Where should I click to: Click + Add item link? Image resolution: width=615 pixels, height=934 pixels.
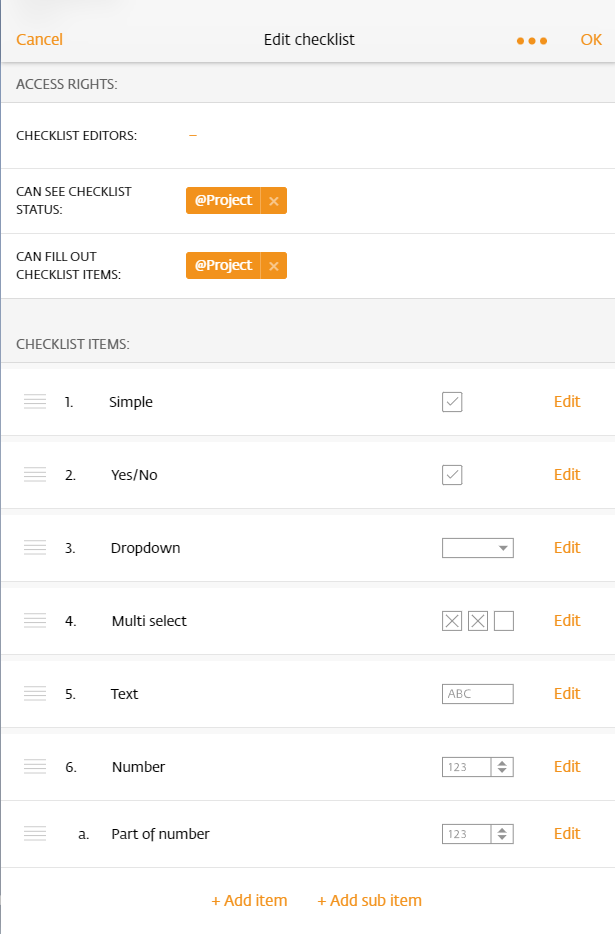tap(249, 900)
